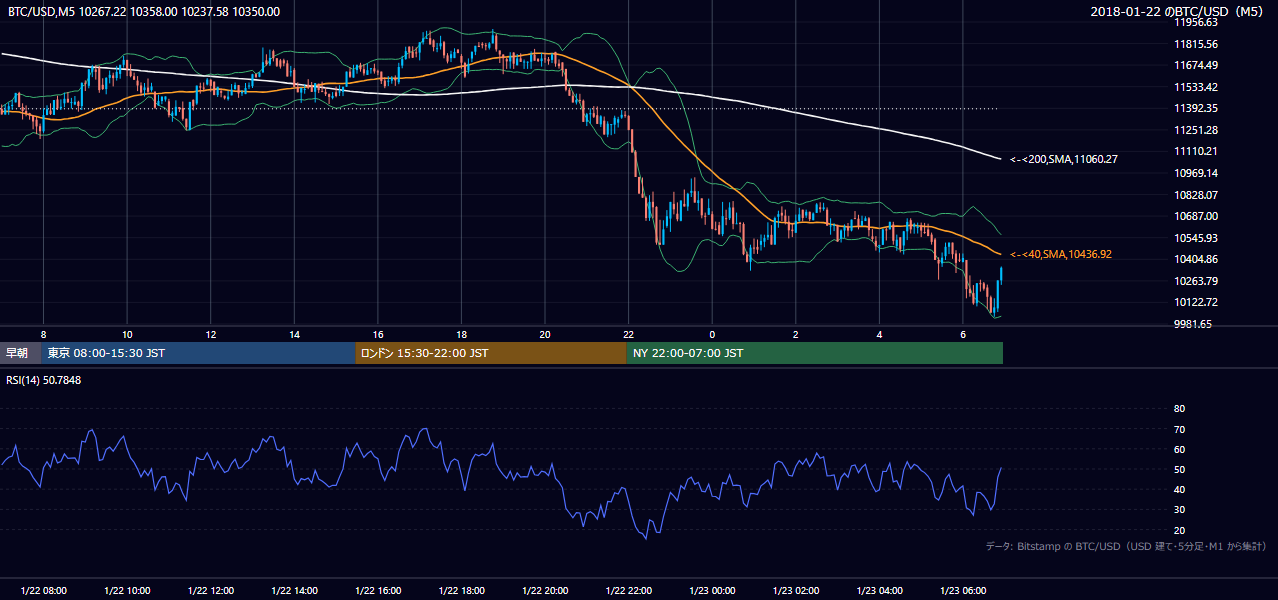The width and height of the screenshot is (1278, 600).
Task: Click the hour tick 12 under price chart
Action: point(211,334)
